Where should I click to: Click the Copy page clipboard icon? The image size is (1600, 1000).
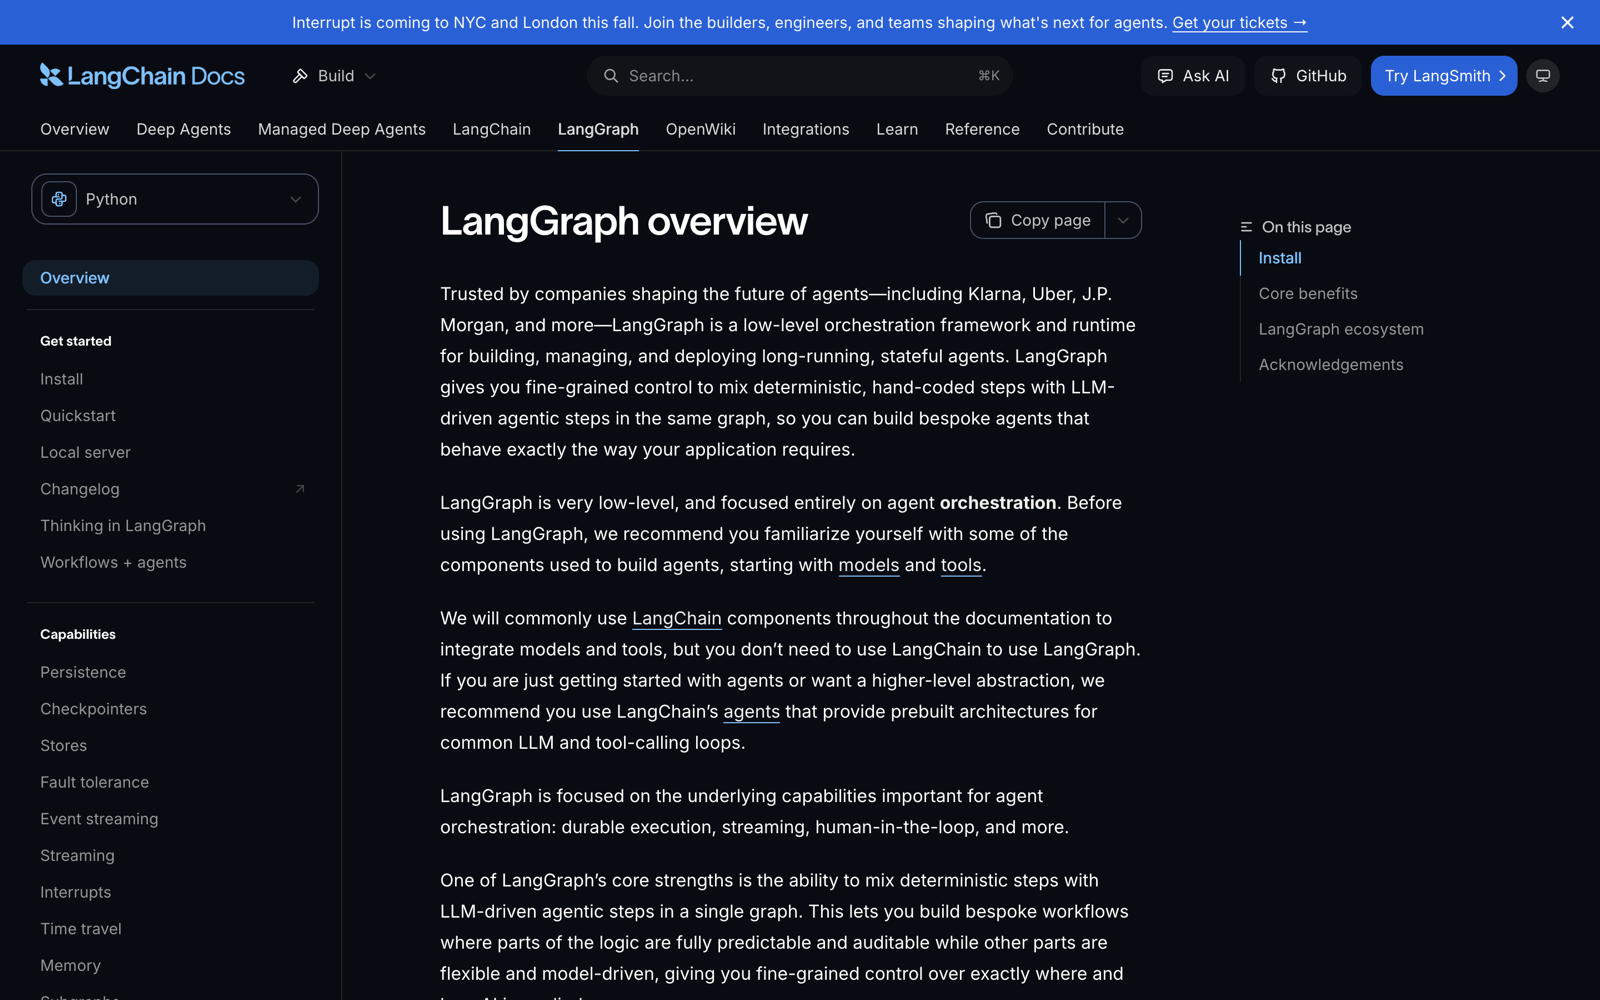993,220
